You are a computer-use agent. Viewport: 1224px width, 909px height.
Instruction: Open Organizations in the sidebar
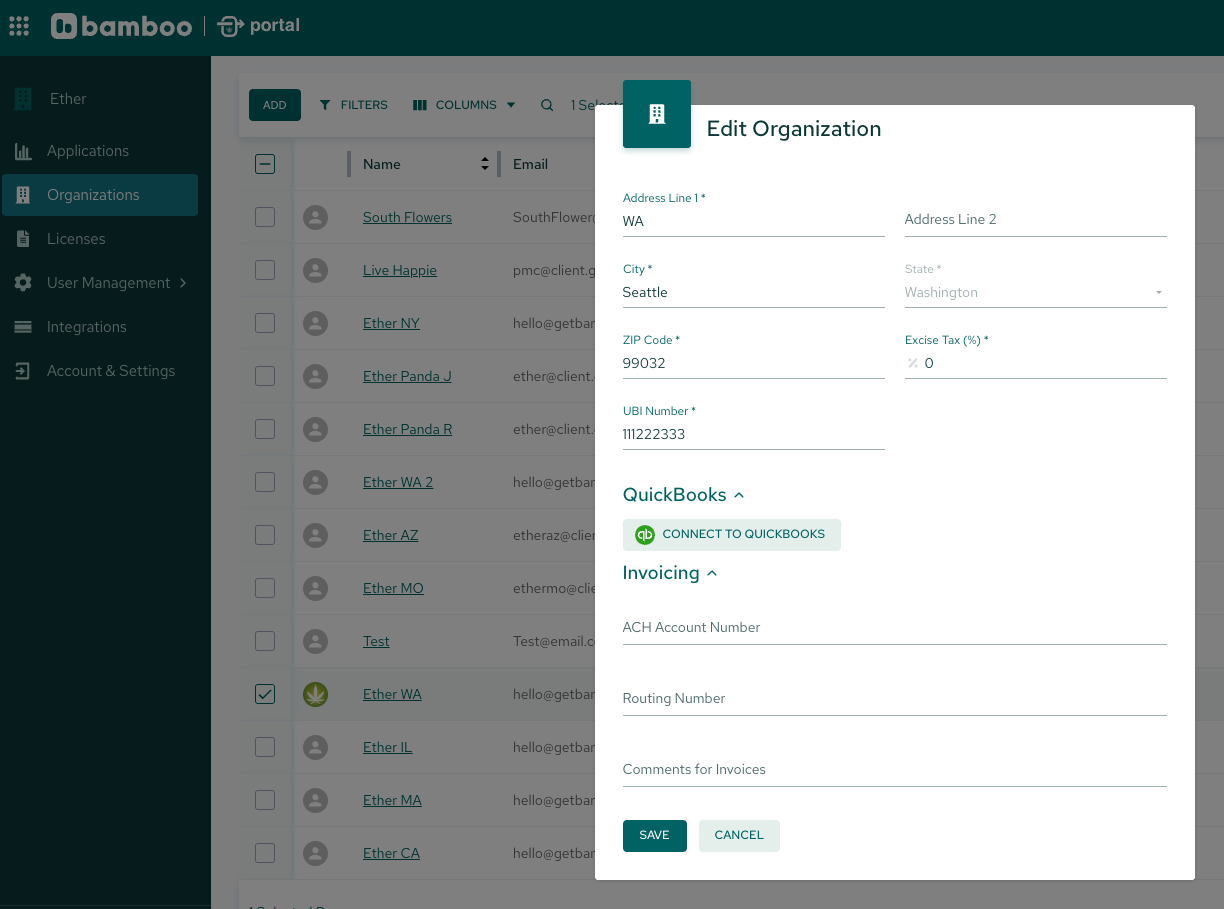[100, 195]
